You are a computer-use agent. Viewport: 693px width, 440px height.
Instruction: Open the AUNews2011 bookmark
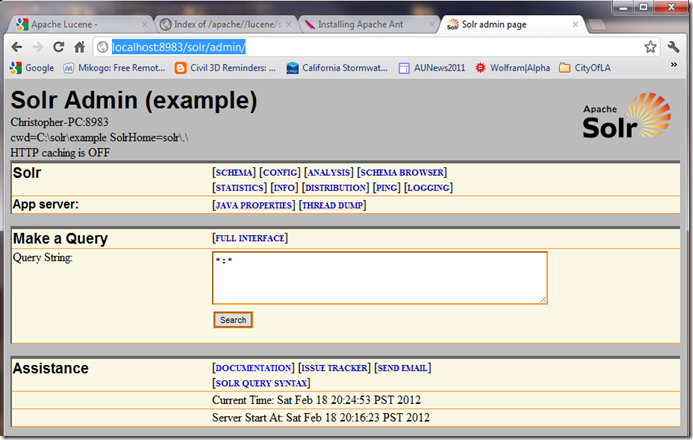point(432,68)
